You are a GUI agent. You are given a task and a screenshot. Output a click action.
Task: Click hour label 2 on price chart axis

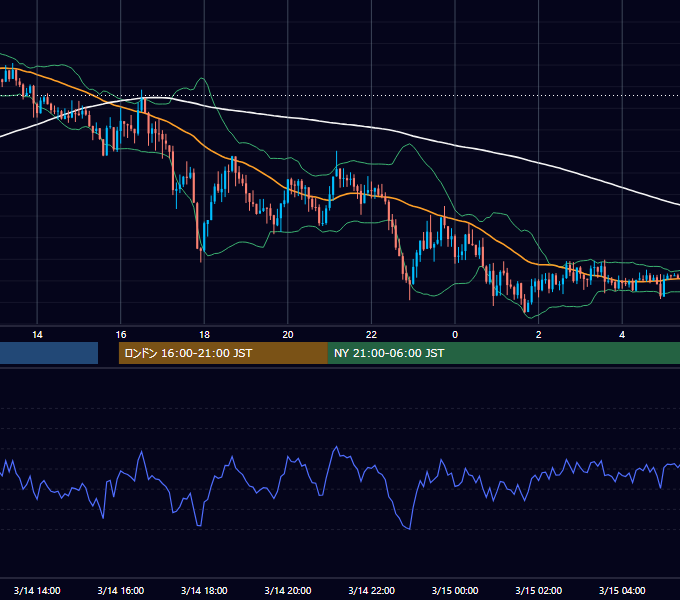pyautogui.click(x=538, y=335)
